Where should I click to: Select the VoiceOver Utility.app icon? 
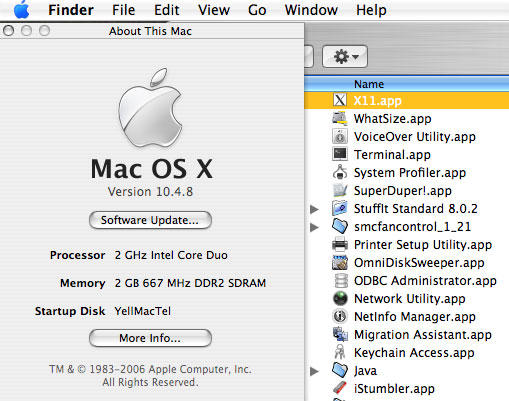[x=340, y=136]
